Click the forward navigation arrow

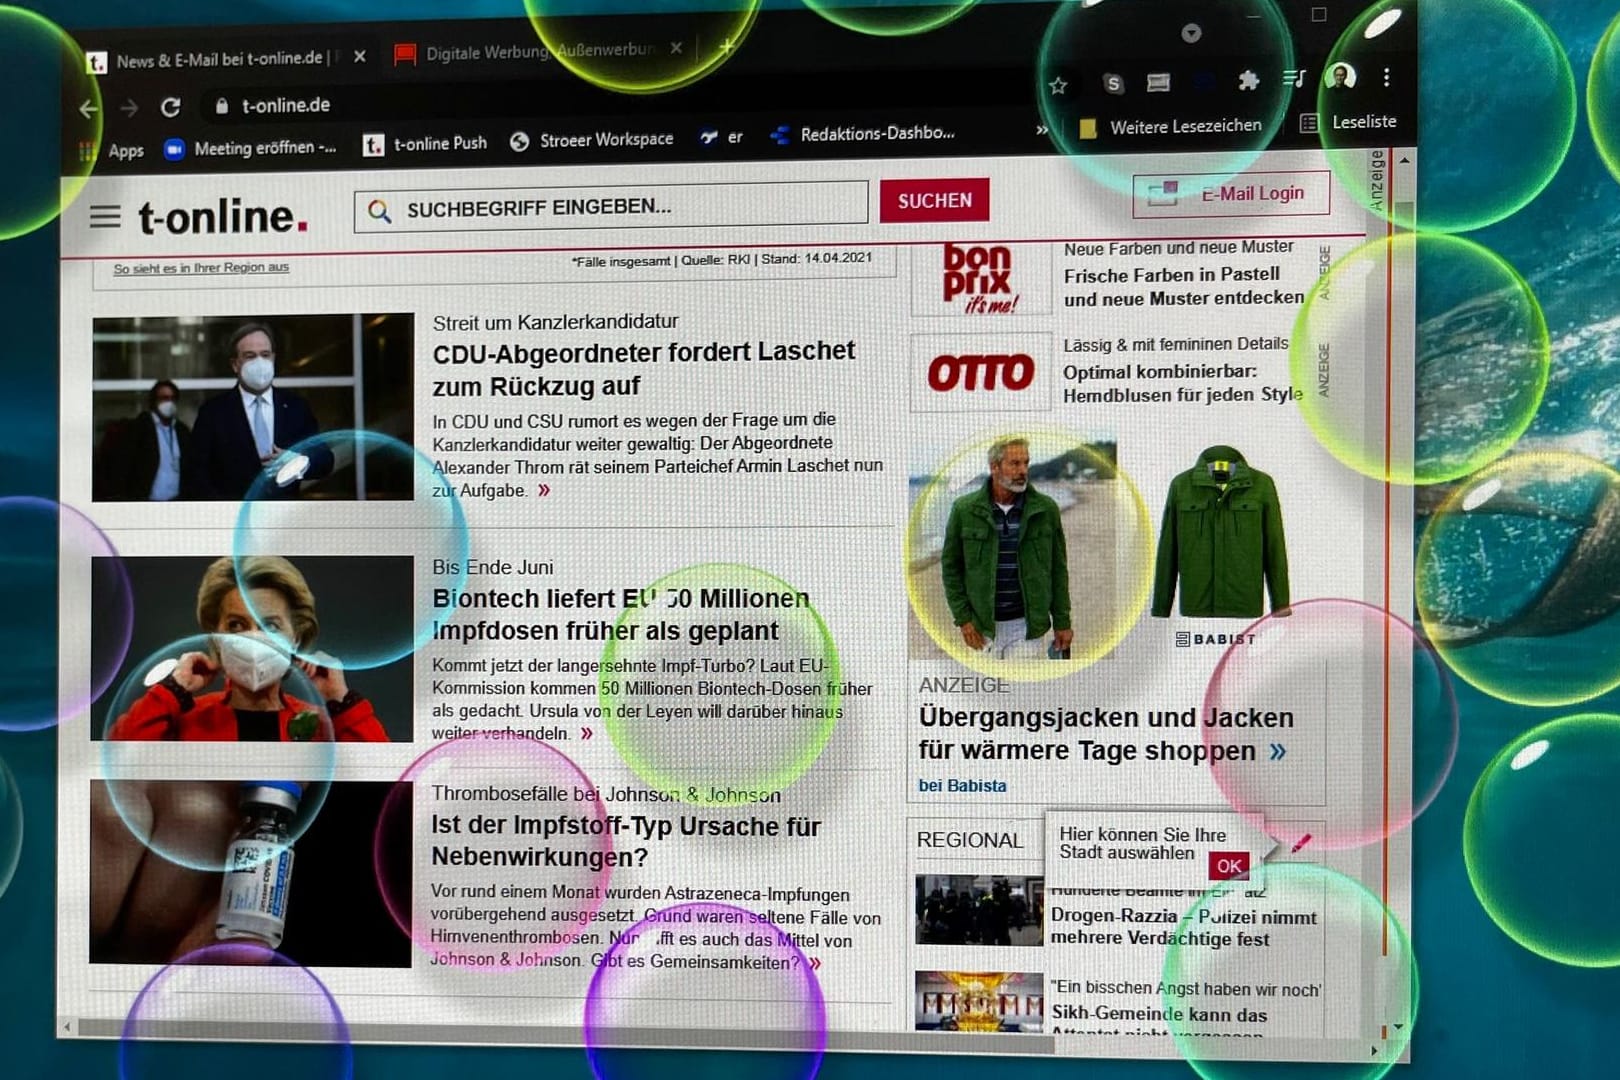129,108
